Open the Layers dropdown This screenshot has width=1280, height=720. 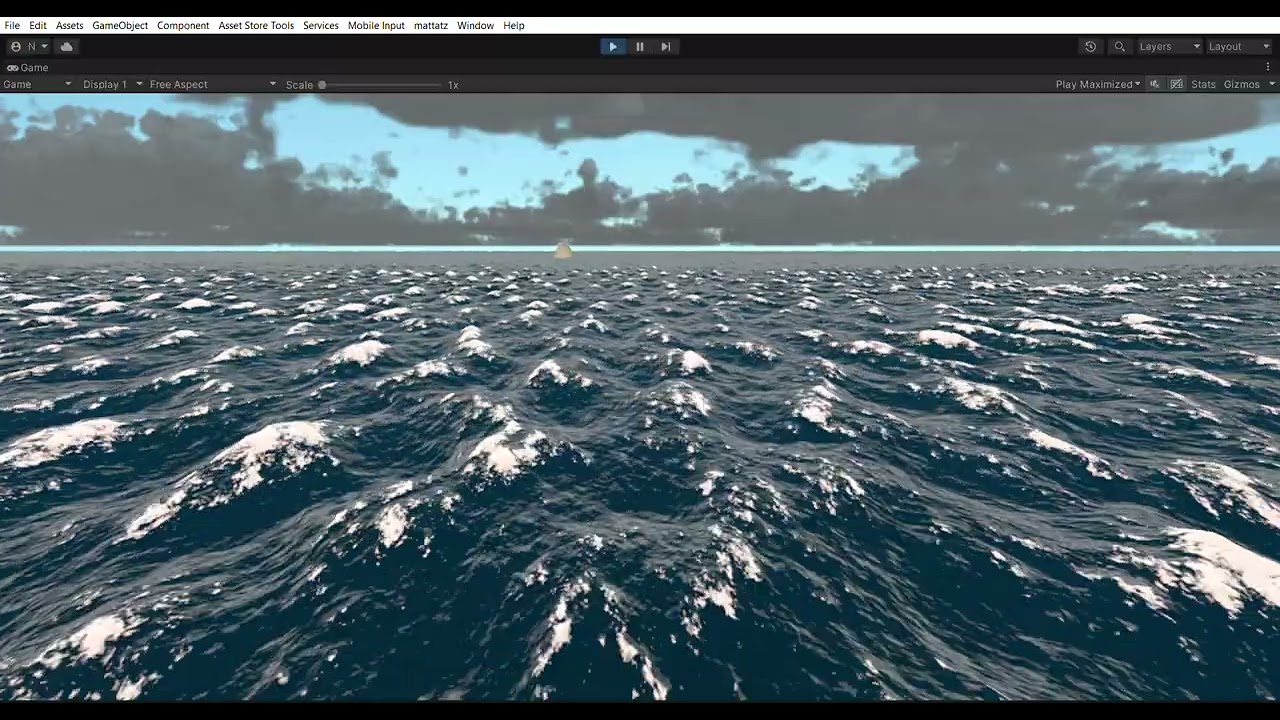click(1168, 47)
